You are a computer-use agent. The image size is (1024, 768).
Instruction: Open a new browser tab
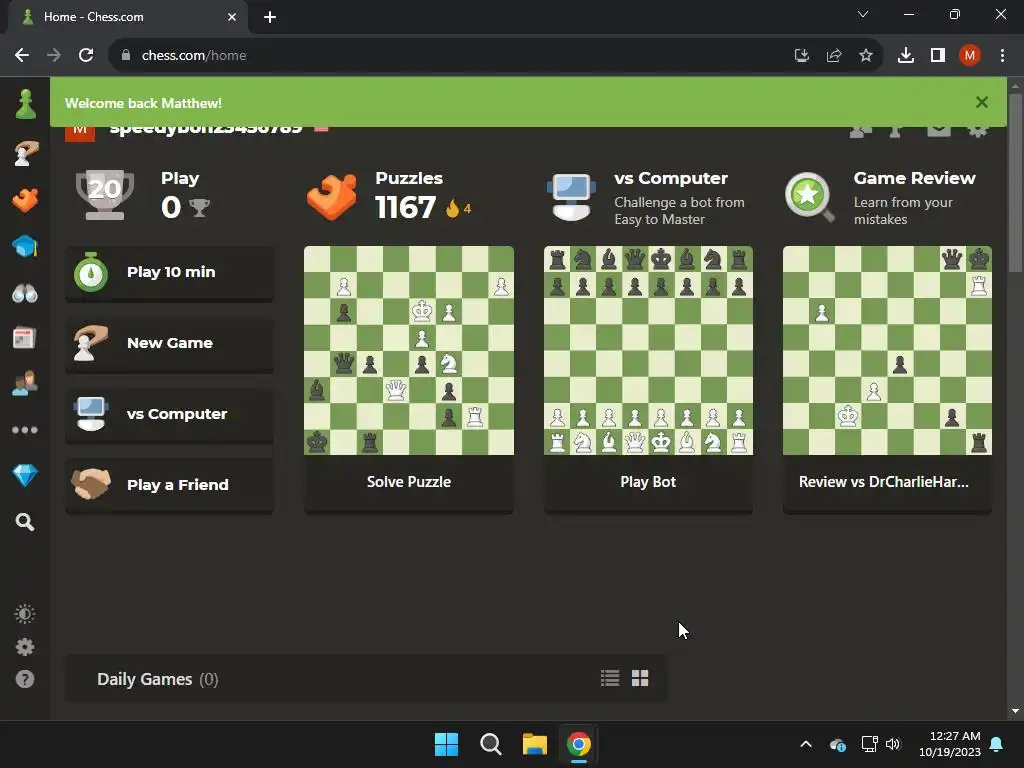tap(270, 17)
